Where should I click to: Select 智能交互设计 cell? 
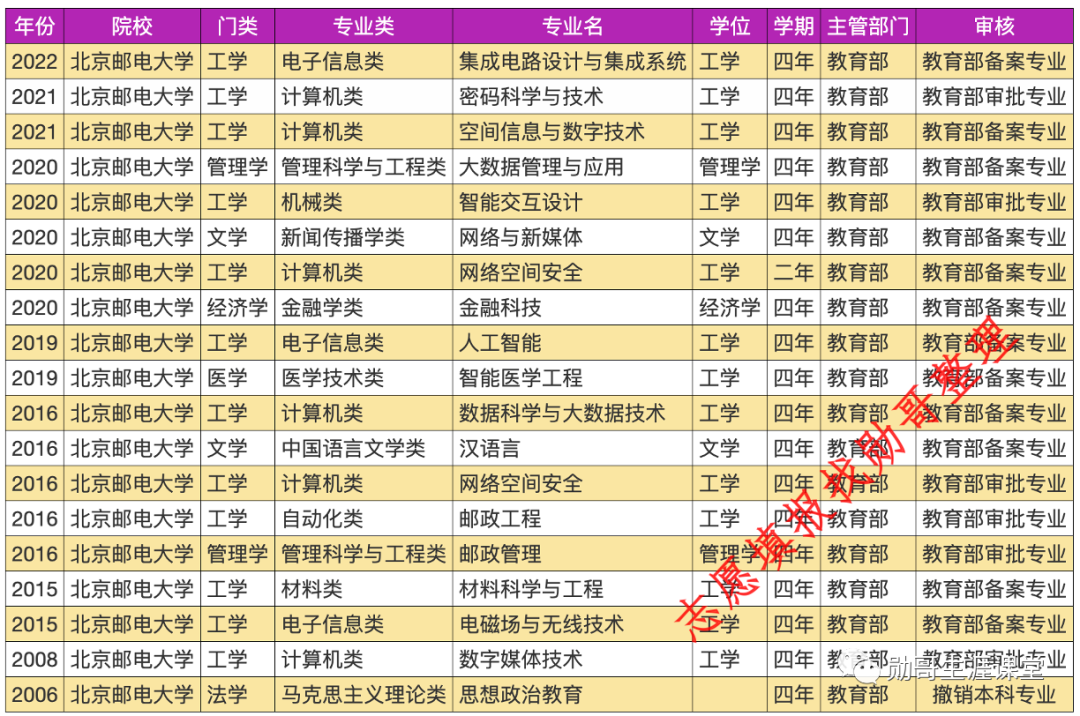(572, 202)
